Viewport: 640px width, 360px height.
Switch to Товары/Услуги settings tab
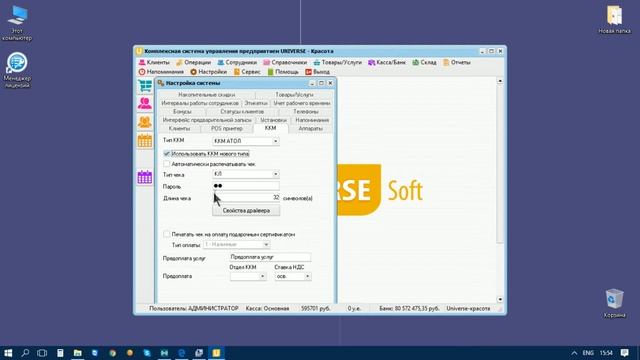[x=294, y=95]
